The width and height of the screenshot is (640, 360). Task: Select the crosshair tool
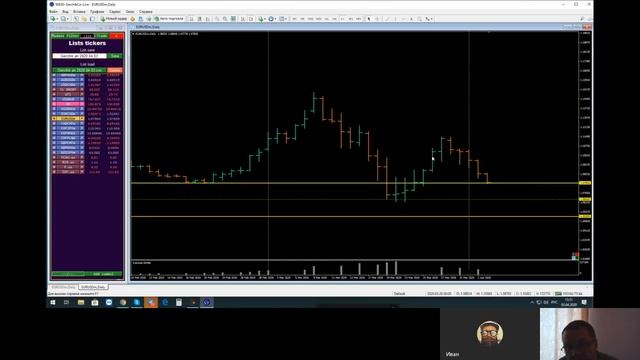click(x=377, y=19)
